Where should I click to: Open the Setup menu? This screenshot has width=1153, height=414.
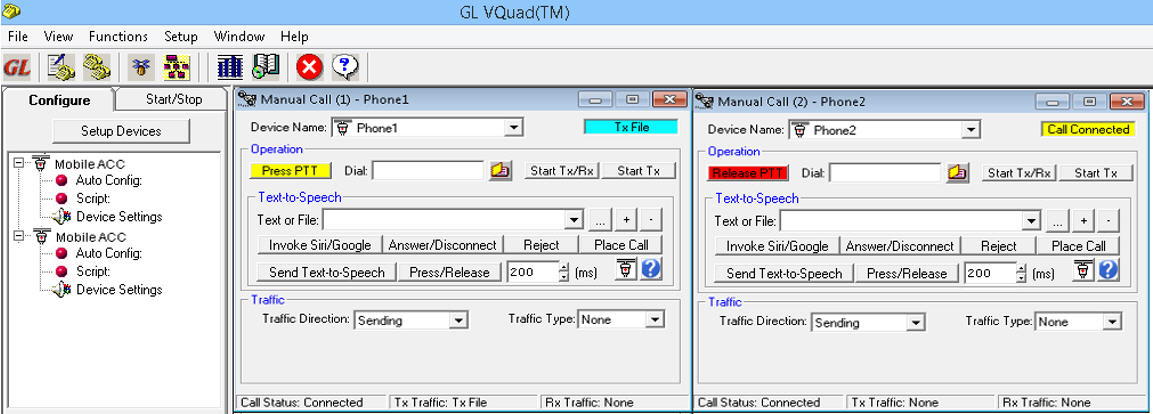point(181,36)
